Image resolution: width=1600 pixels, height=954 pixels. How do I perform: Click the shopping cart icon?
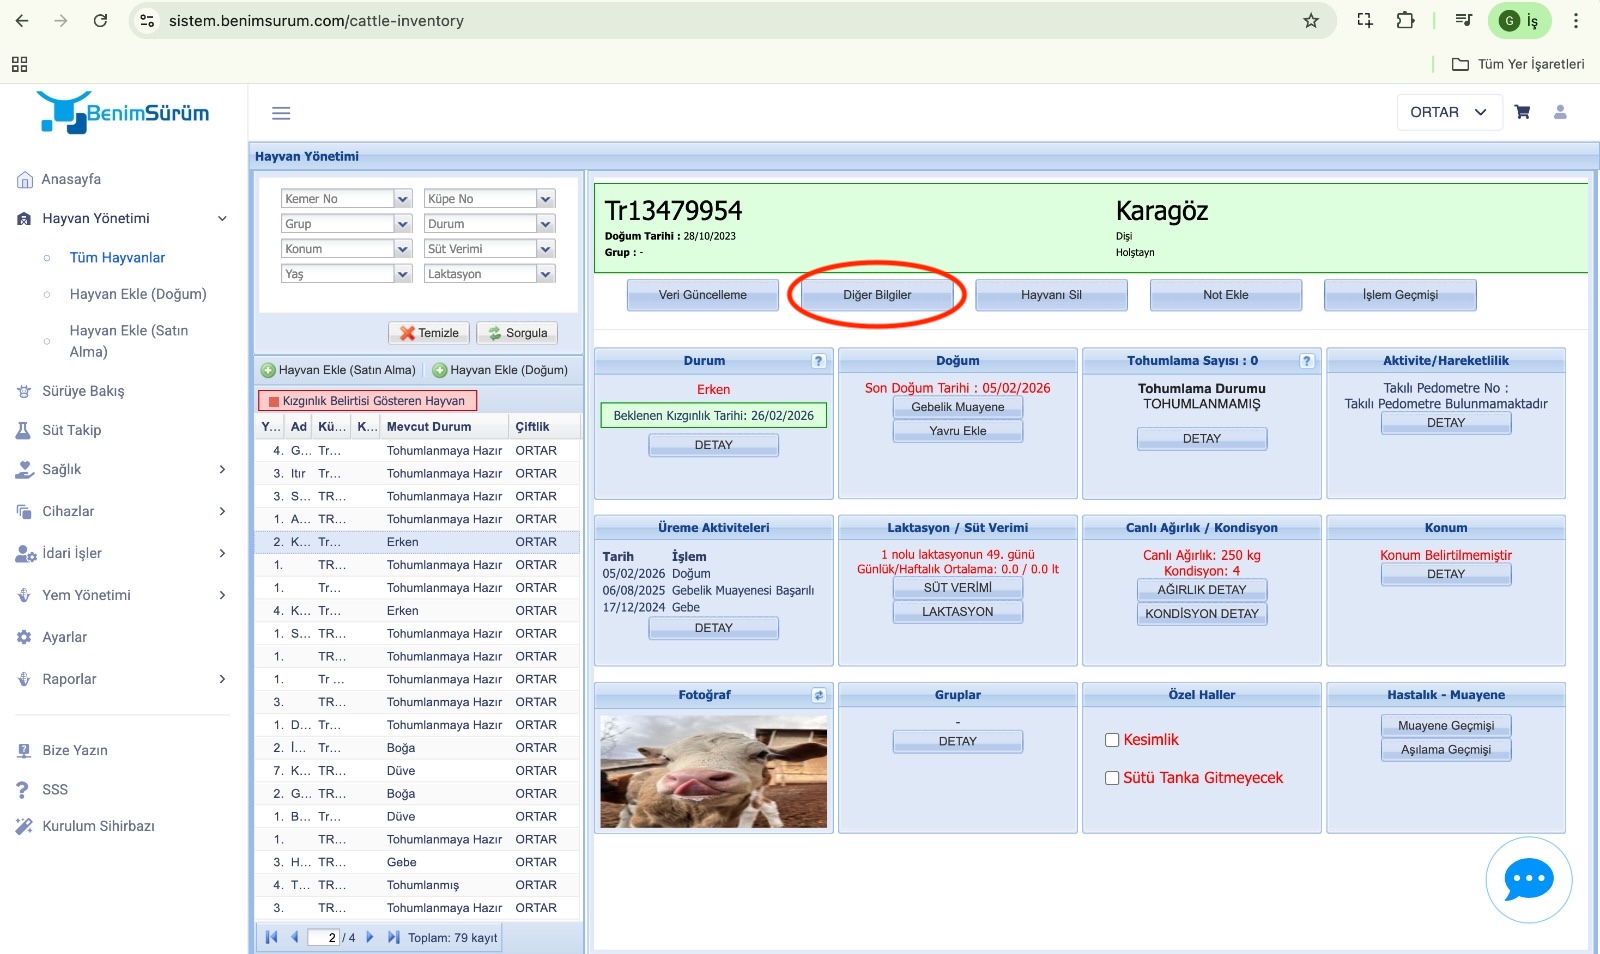[x=1522, y=112]
